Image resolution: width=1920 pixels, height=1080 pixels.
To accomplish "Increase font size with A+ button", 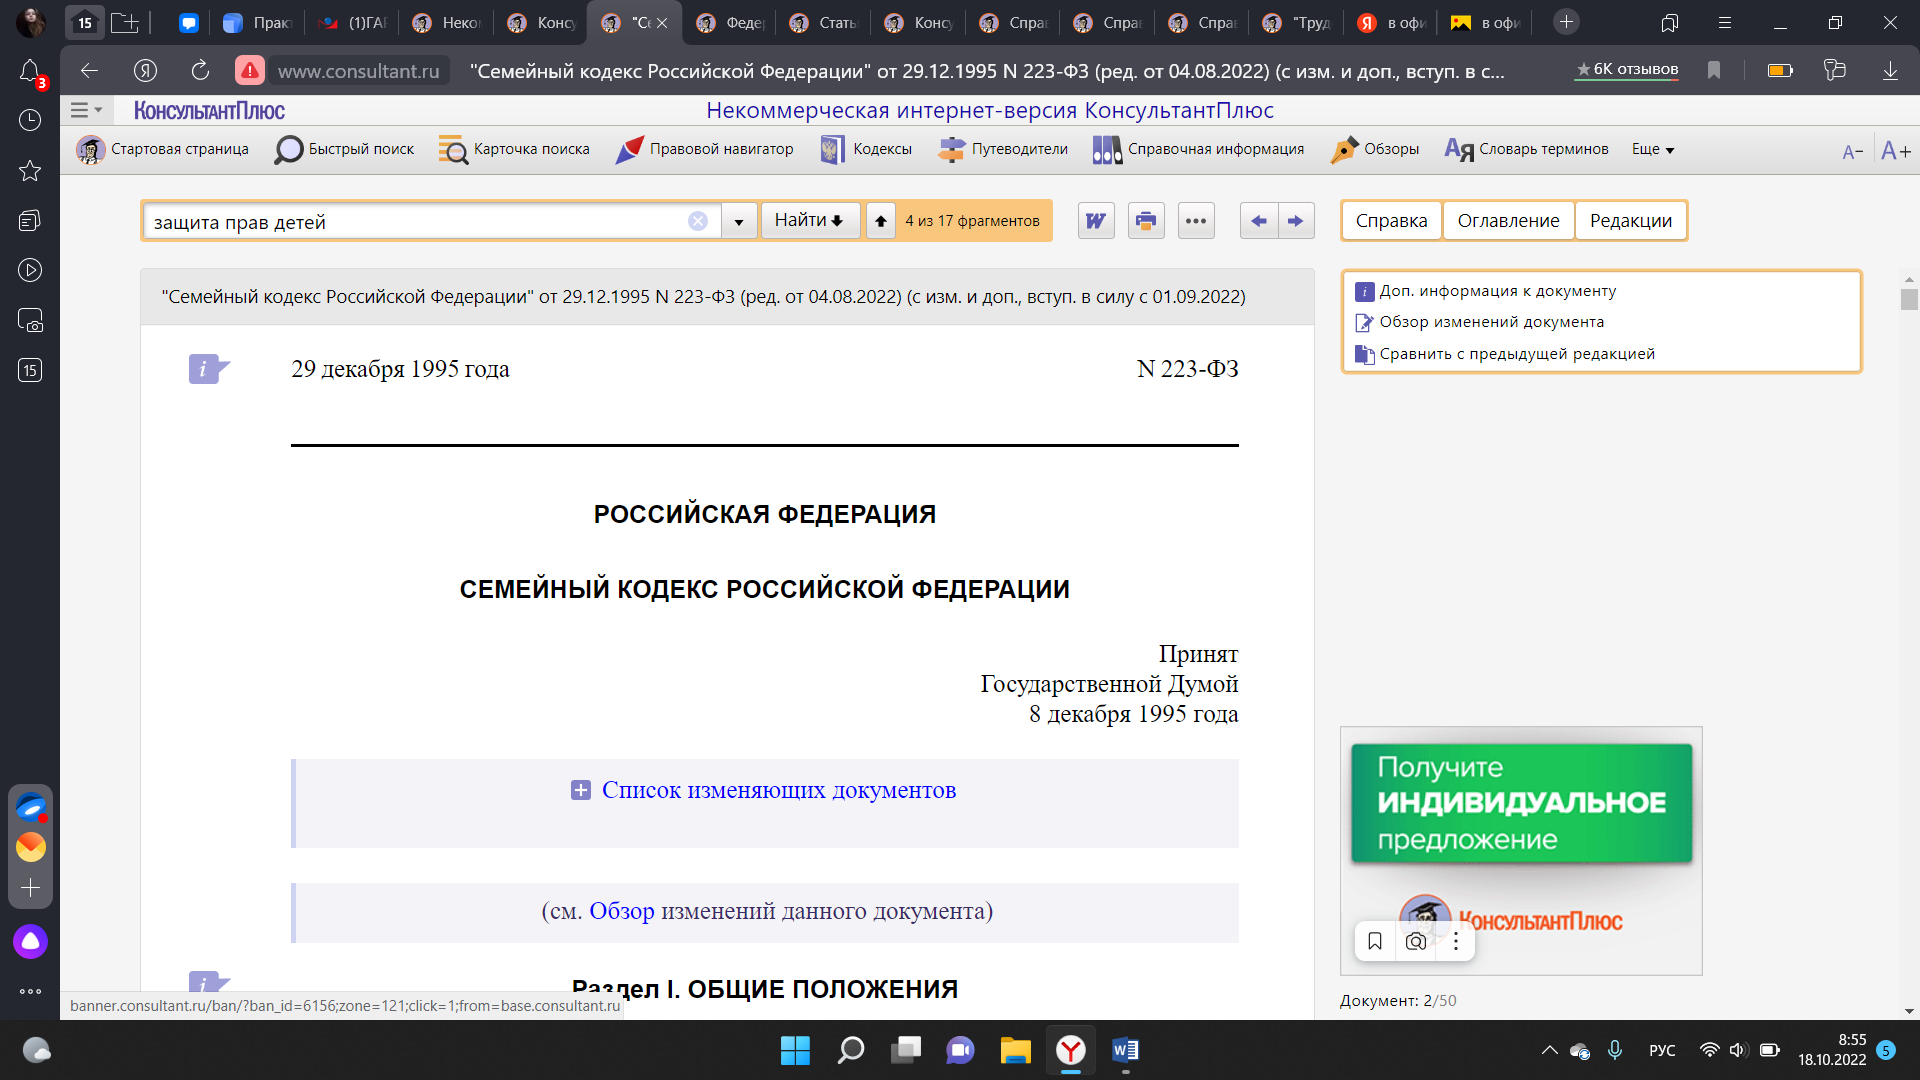I will pos(1896,151).
